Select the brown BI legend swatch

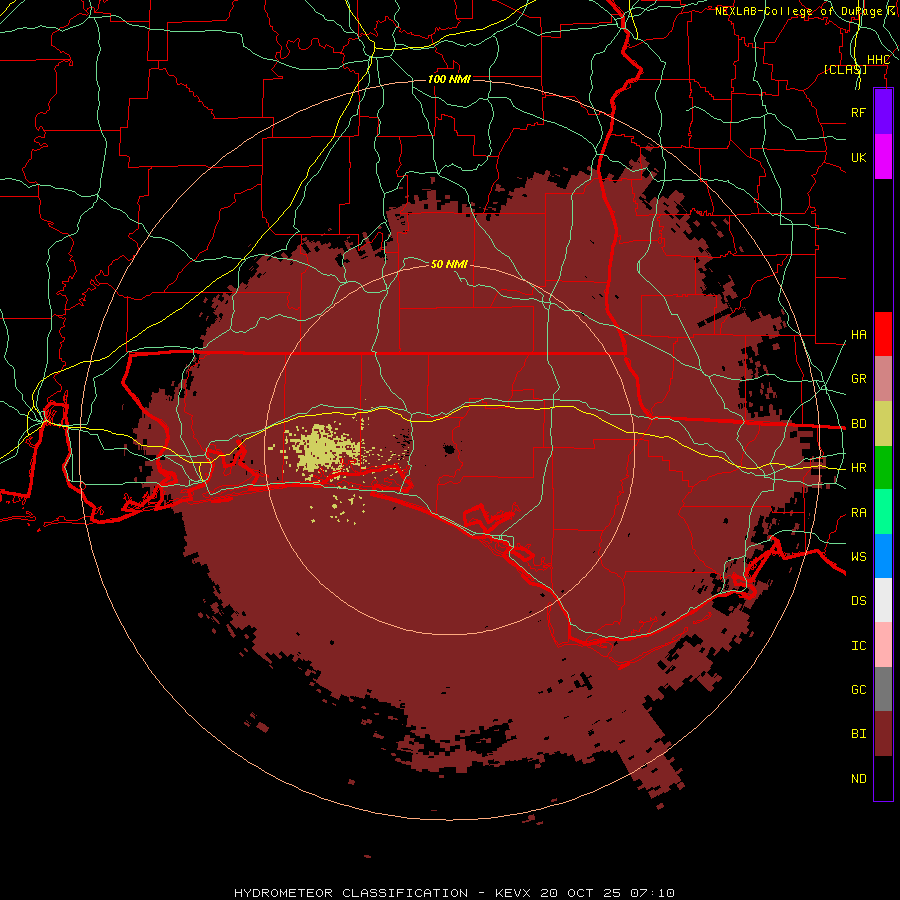point(883,734)
